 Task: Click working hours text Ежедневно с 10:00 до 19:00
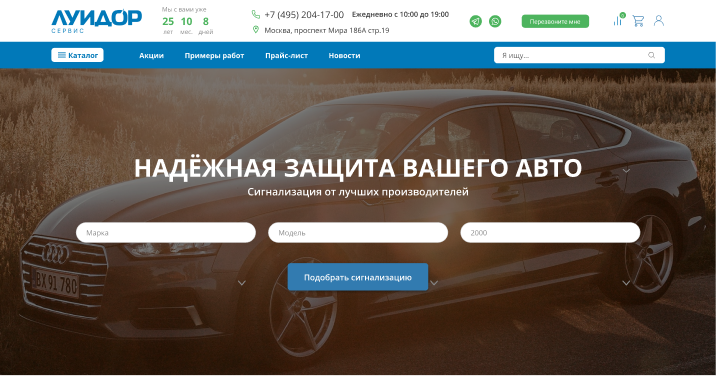pos(400,14)
